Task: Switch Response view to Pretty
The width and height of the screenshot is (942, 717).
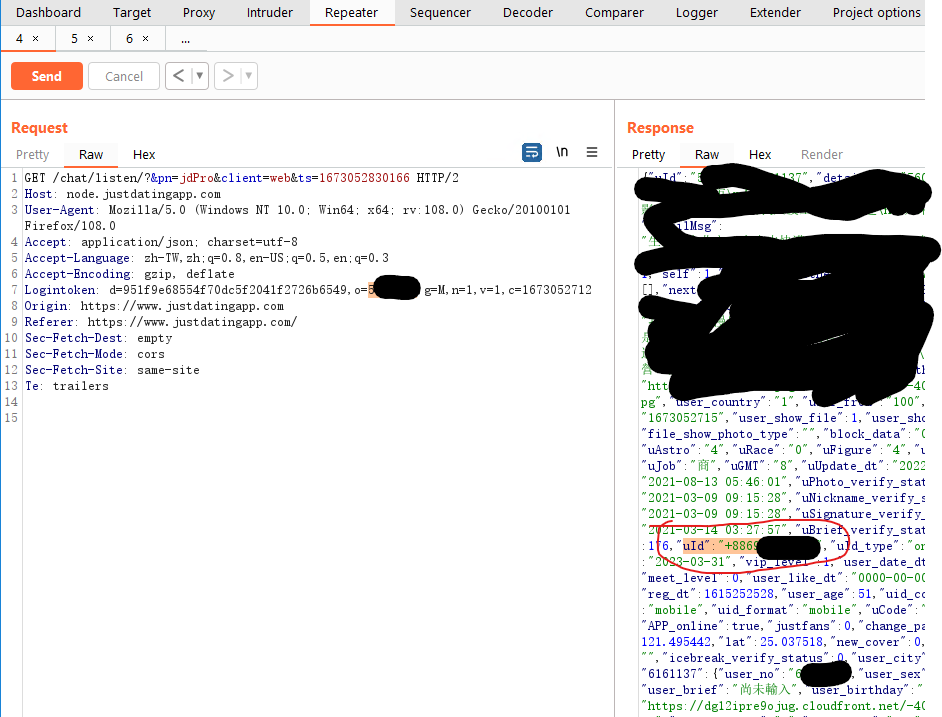Action: pos(648,154)
